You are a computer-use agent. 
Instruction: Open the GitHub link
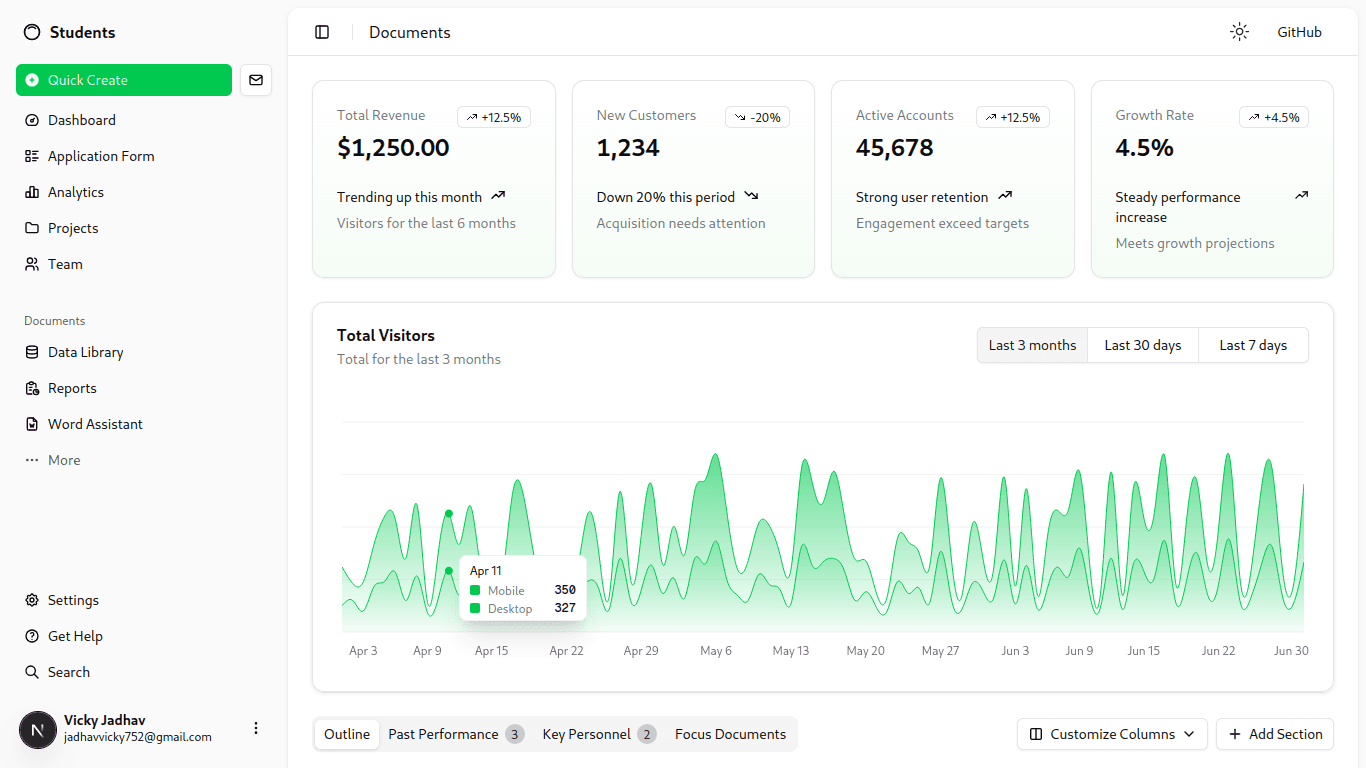point(1299,32)
